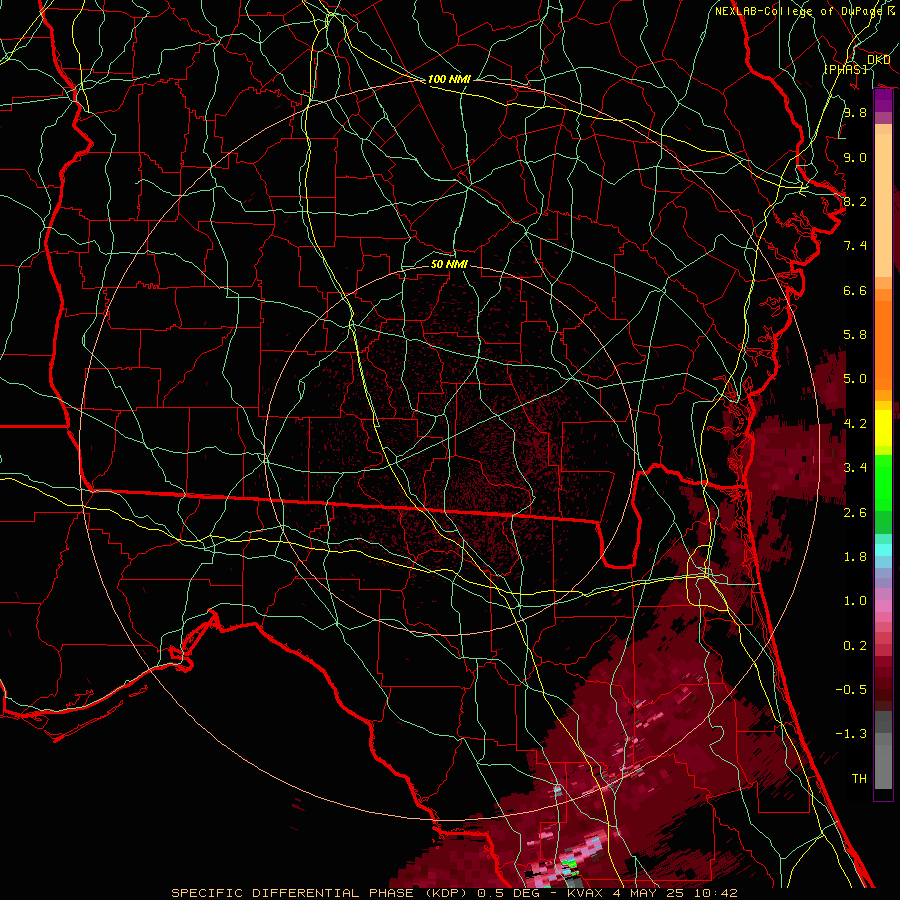Click the -0.5 legend value
This screenshot has height=900, width=900.
coord(851,690)
